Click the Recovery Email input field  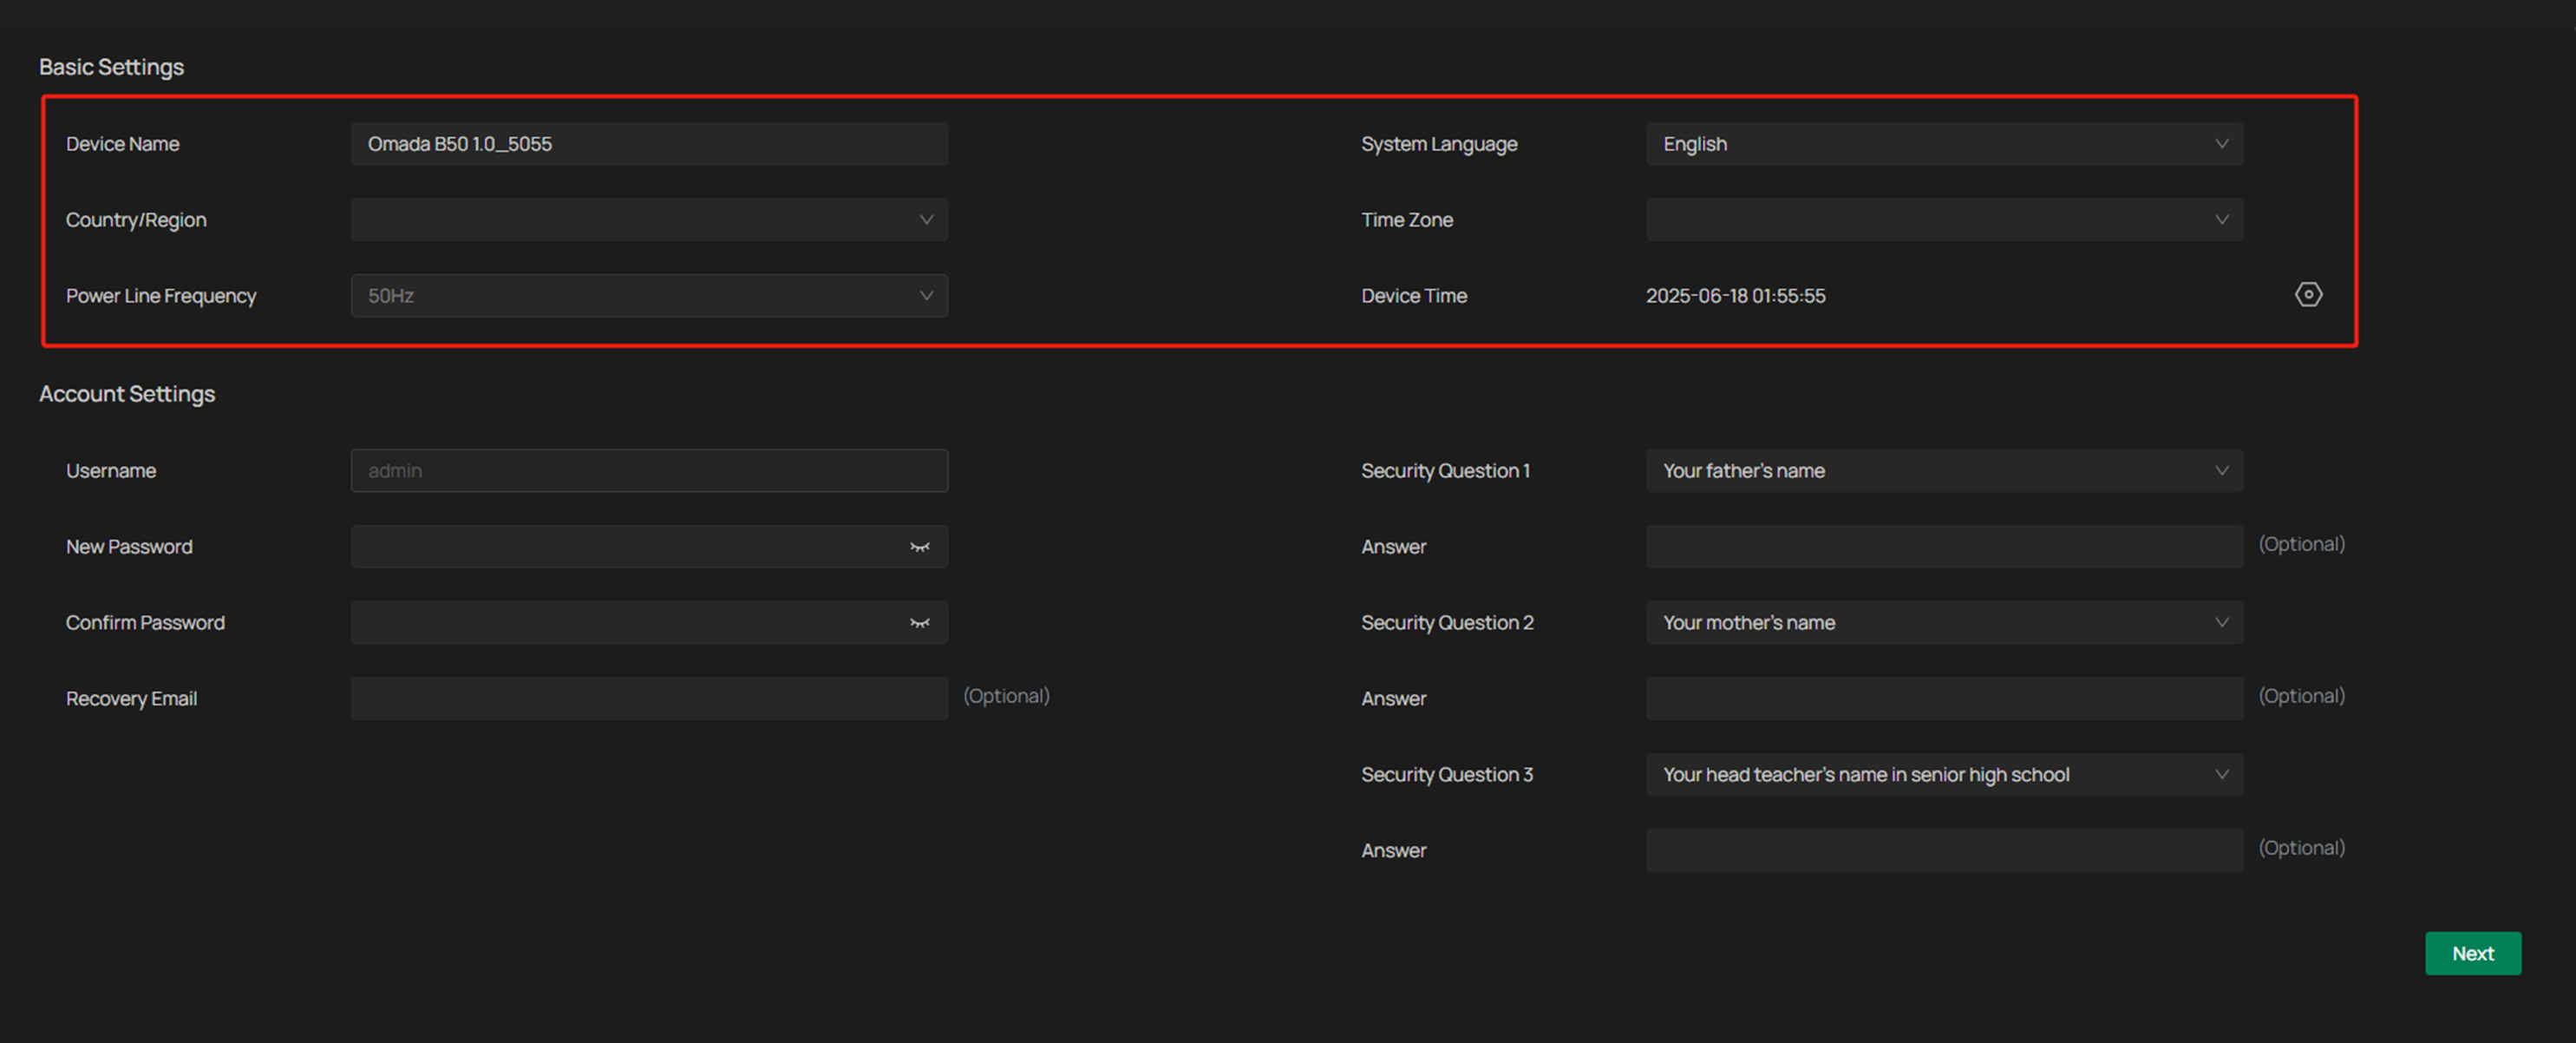click(x=649, y=699)
